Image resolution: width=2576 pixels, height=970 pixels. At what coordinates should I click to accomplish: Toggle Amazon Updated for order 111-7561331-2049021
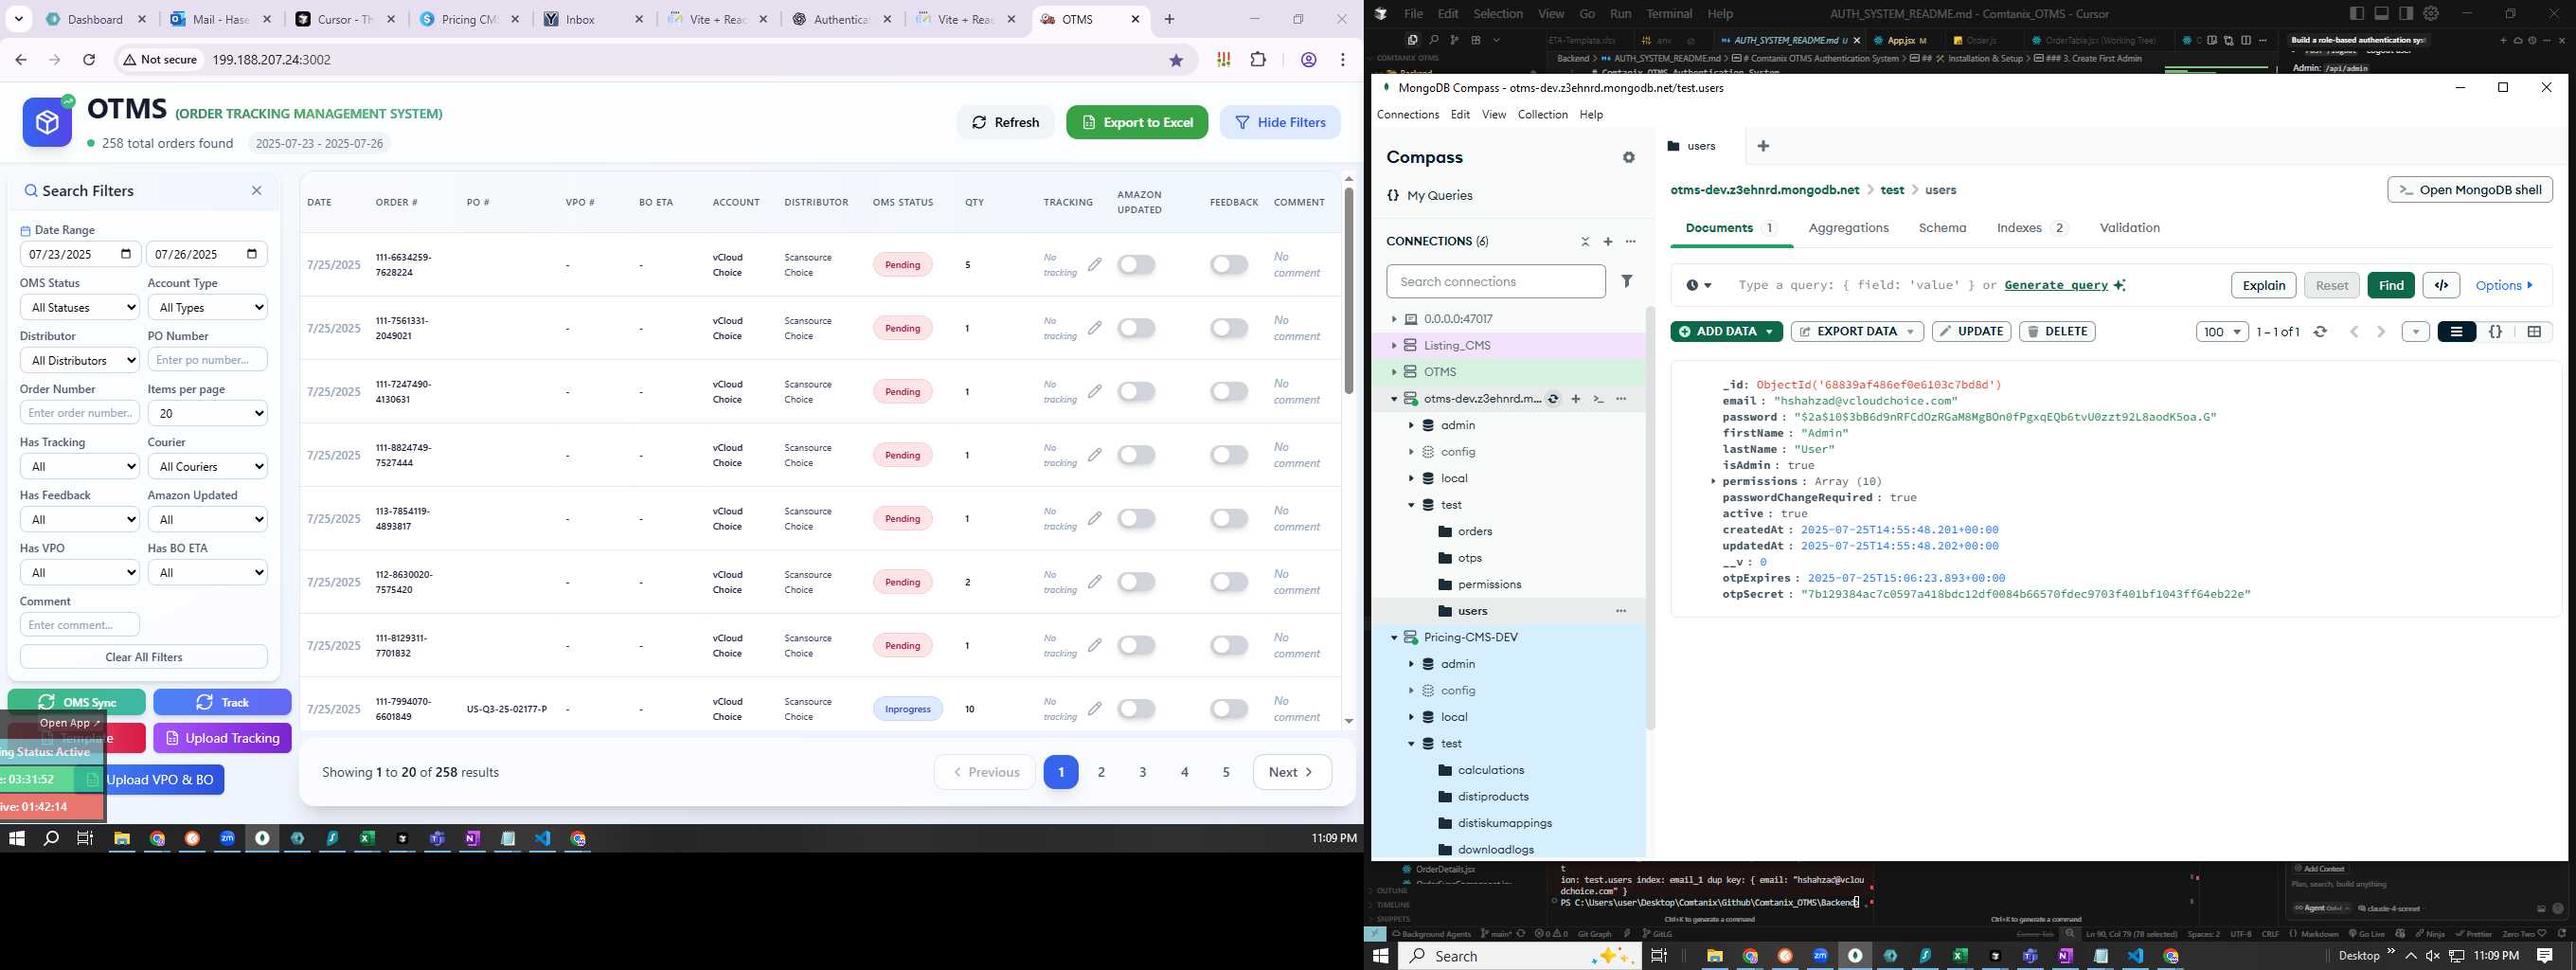coord(1137,328)
